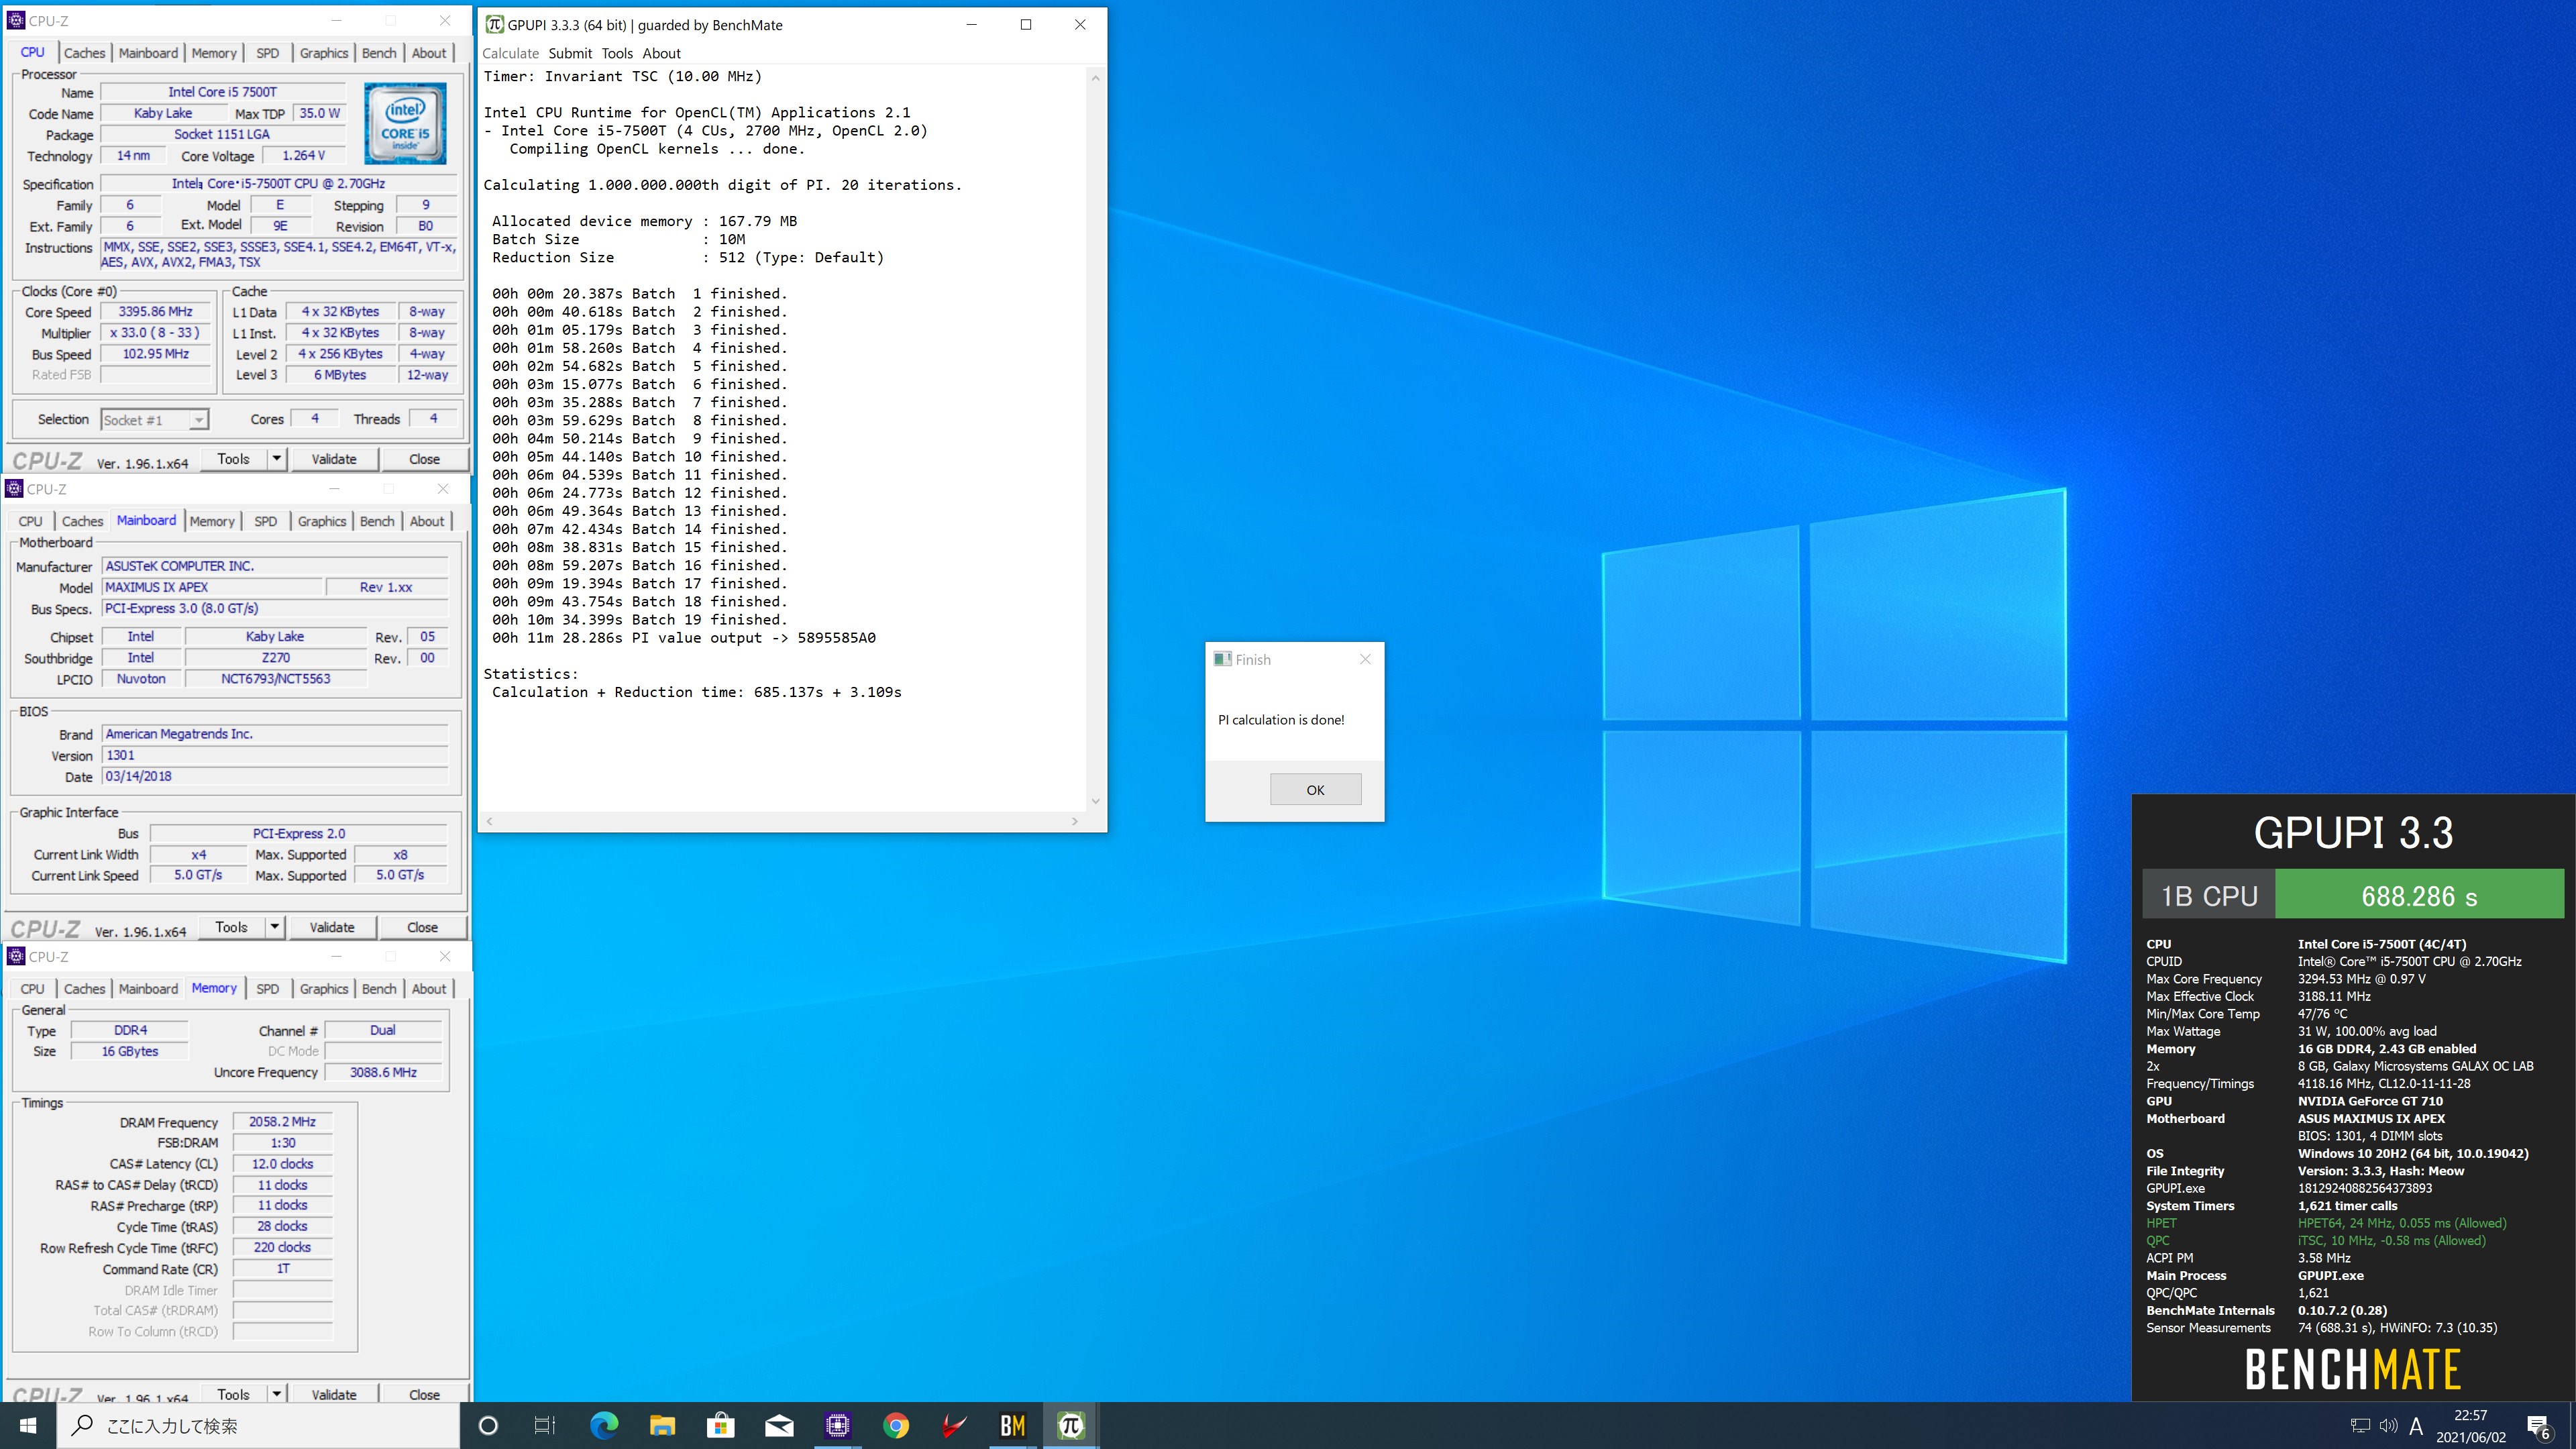Expand Socket #1 selection combo box
Image resolution: width=2576 pixels, height=1449 pixels.
pos(155,420)
